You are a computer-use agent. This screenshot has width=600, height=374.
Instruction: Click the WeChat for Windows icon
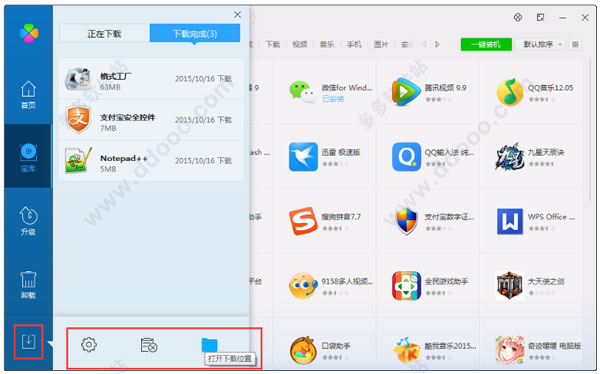303,92
